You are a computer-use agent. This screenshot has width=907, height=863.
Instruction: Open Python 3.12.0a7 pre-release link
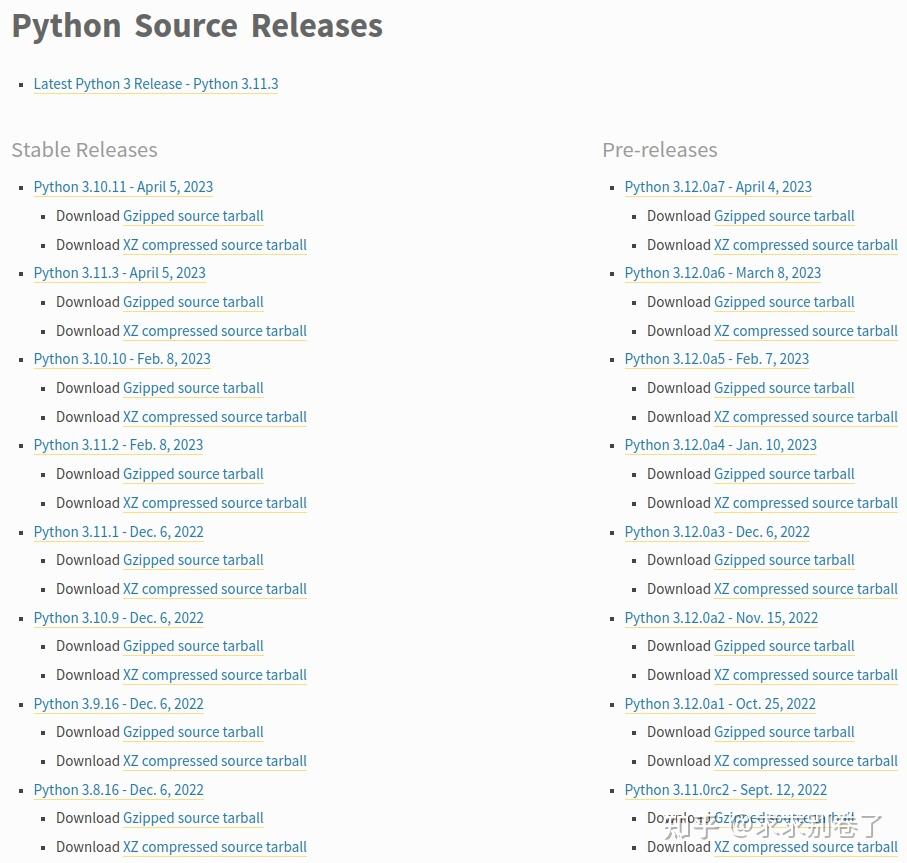click(718, 187)
